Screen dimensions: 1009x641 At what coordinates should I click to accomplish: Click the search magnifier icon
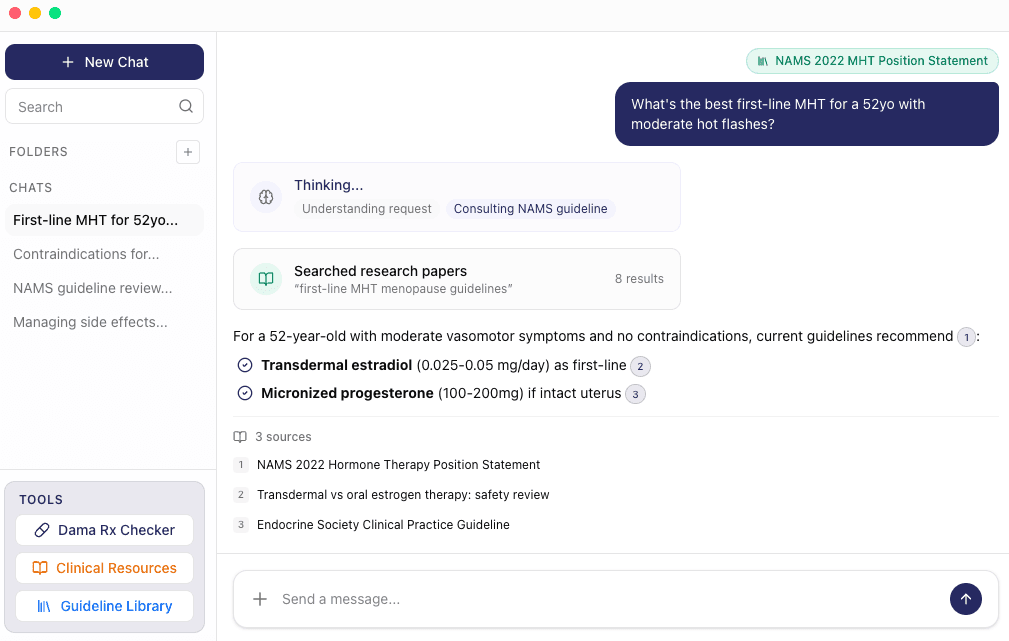tap(186, 106)
